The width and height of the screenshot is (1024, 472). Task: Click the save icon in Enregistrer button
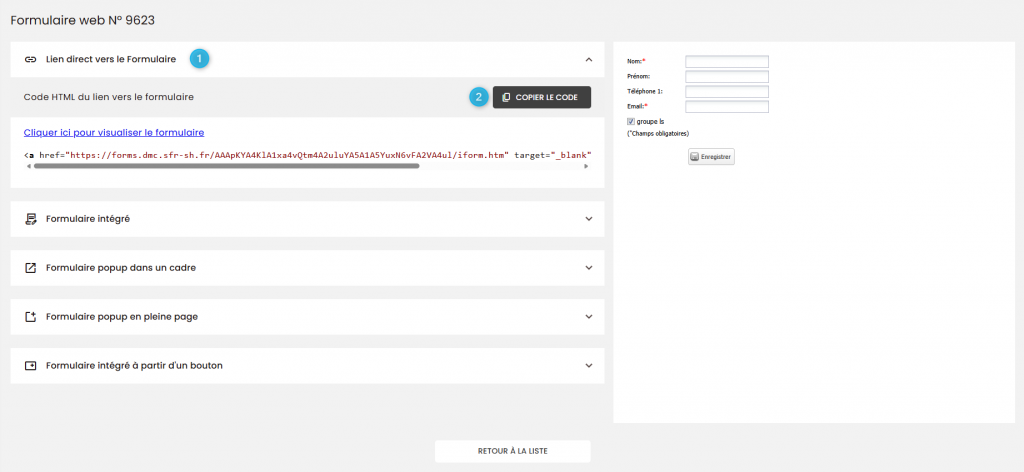click(x=695, y=157)
